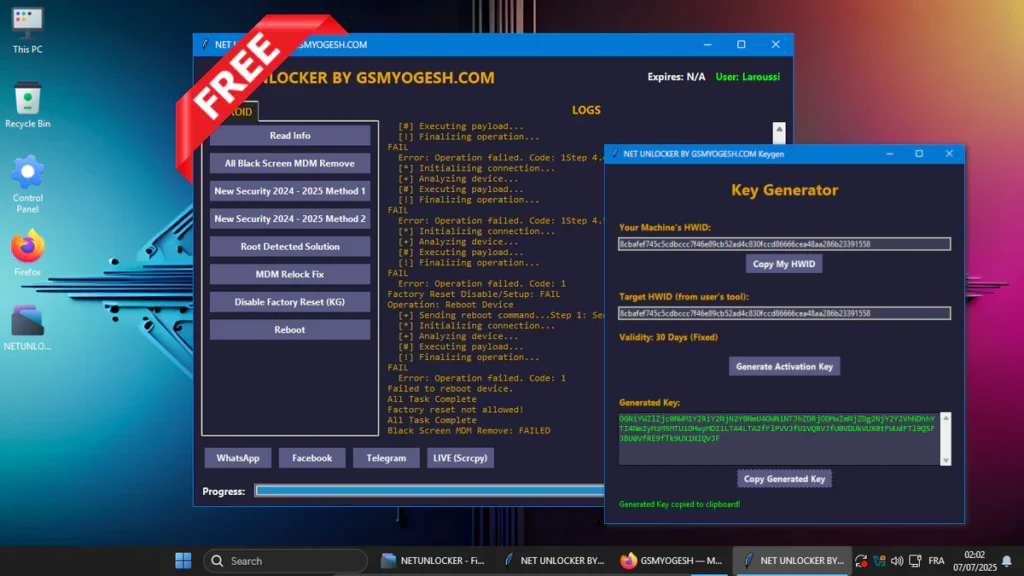Click Generated Key scrollbar up arrow
Screen dimensions: 1024x576
point(946,417)
